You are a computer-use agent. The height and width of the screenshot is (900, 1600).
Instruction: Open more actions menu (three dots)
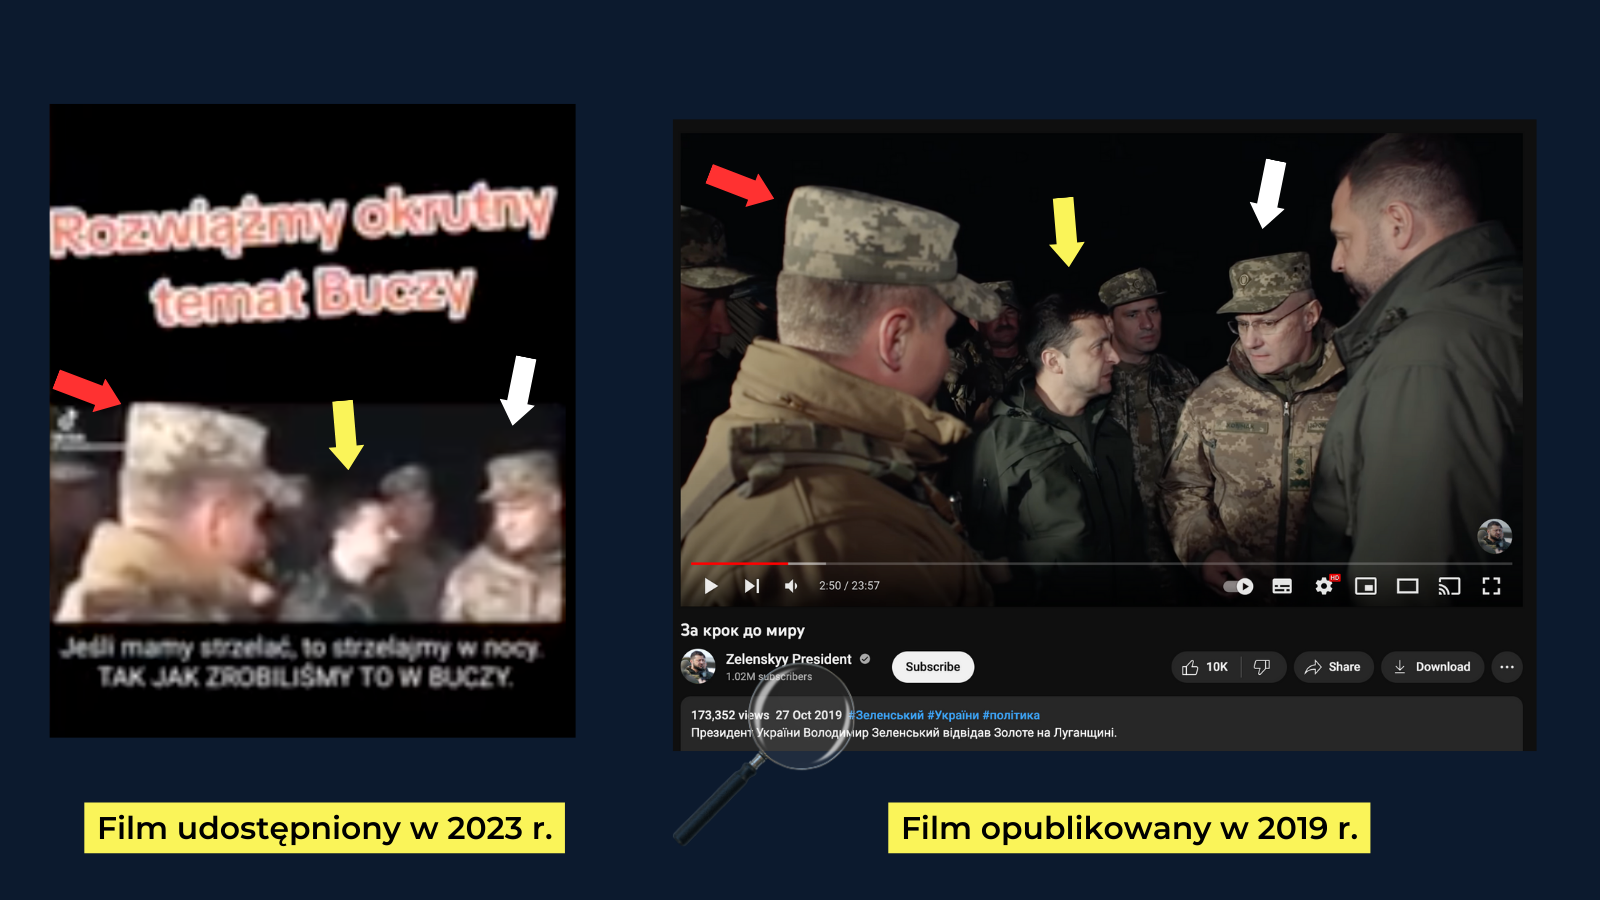[1507, 667]
